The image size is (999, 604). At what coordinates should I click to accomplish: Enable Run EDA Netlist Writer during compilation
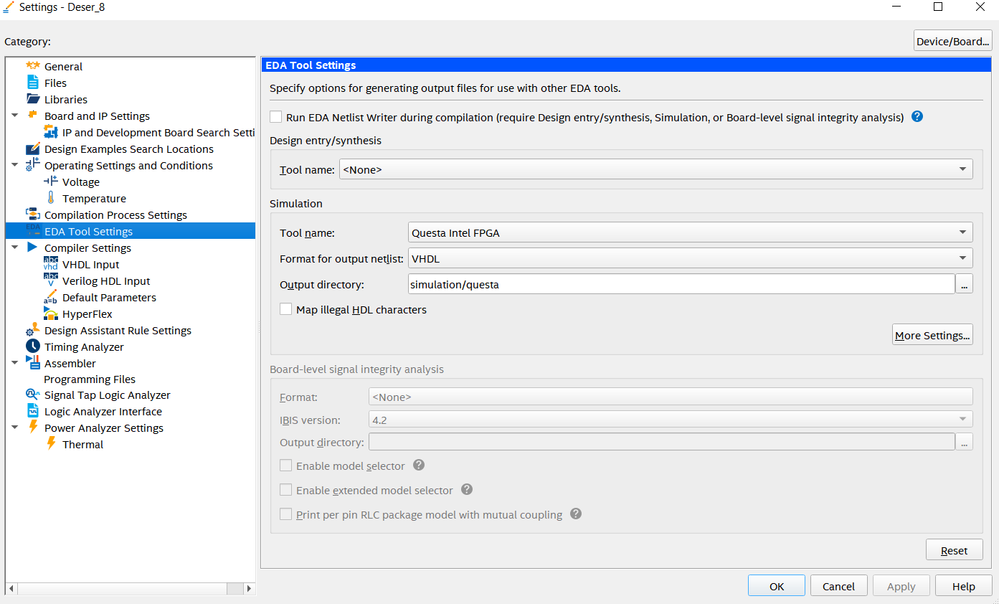(x=276, y=117)
